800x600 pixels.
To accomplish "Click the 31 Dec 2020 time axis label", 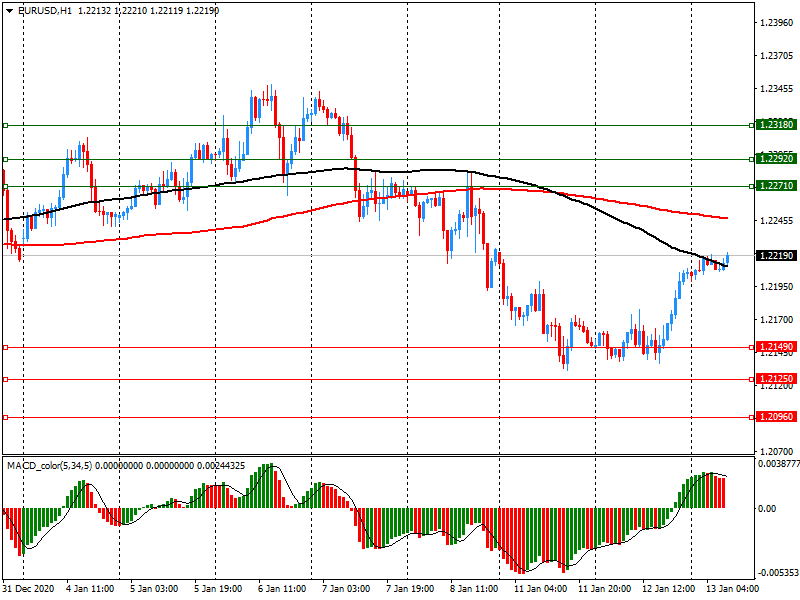I will pos(30,589).
